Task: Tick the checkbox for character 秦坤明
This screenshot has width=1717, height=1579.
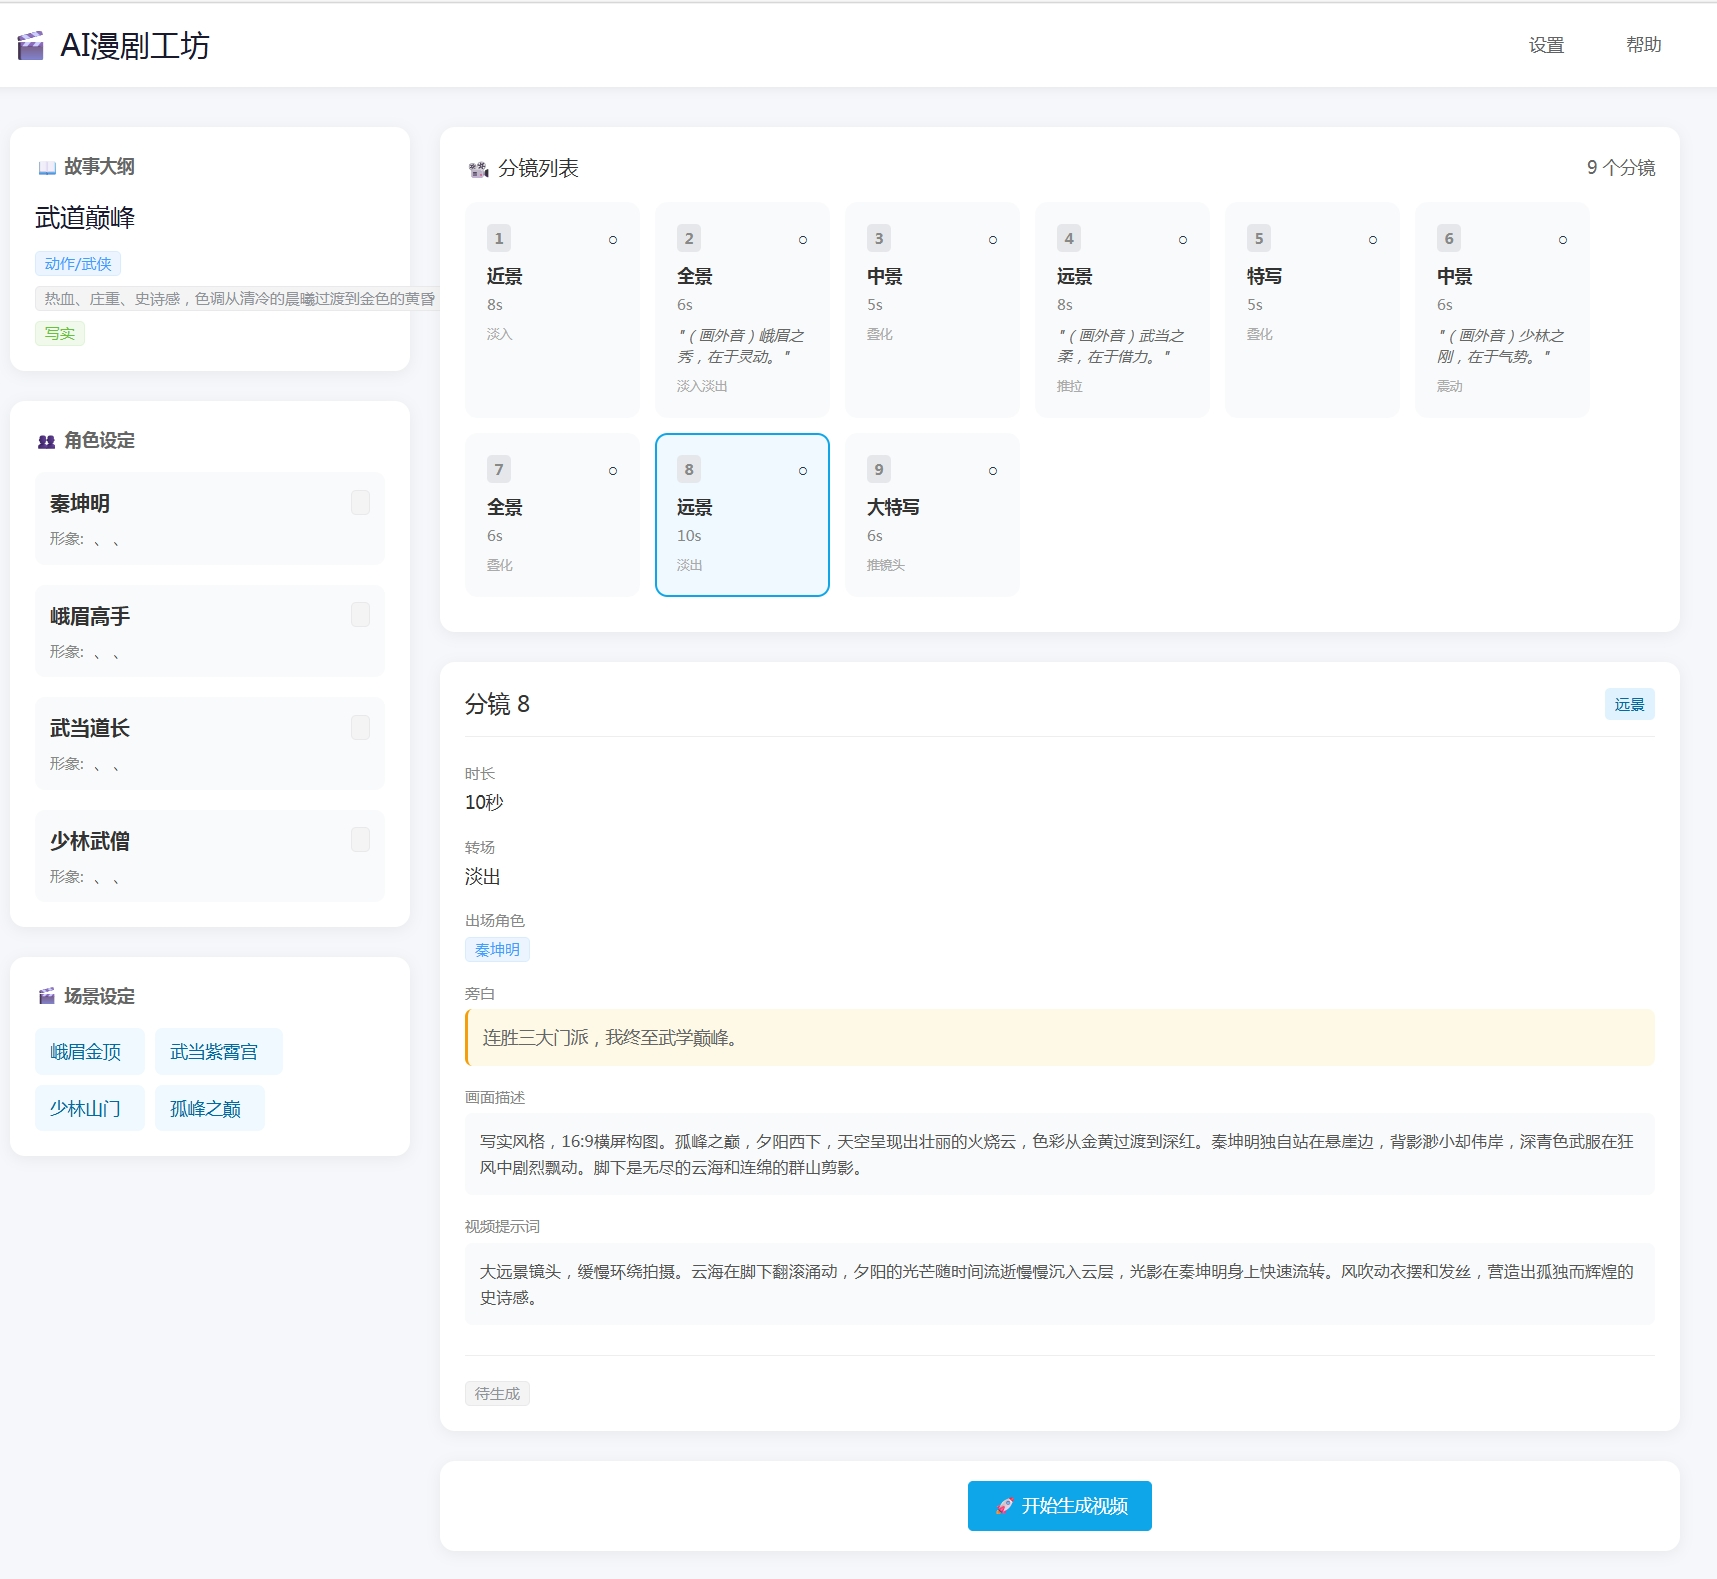Action: click(361, 502)
